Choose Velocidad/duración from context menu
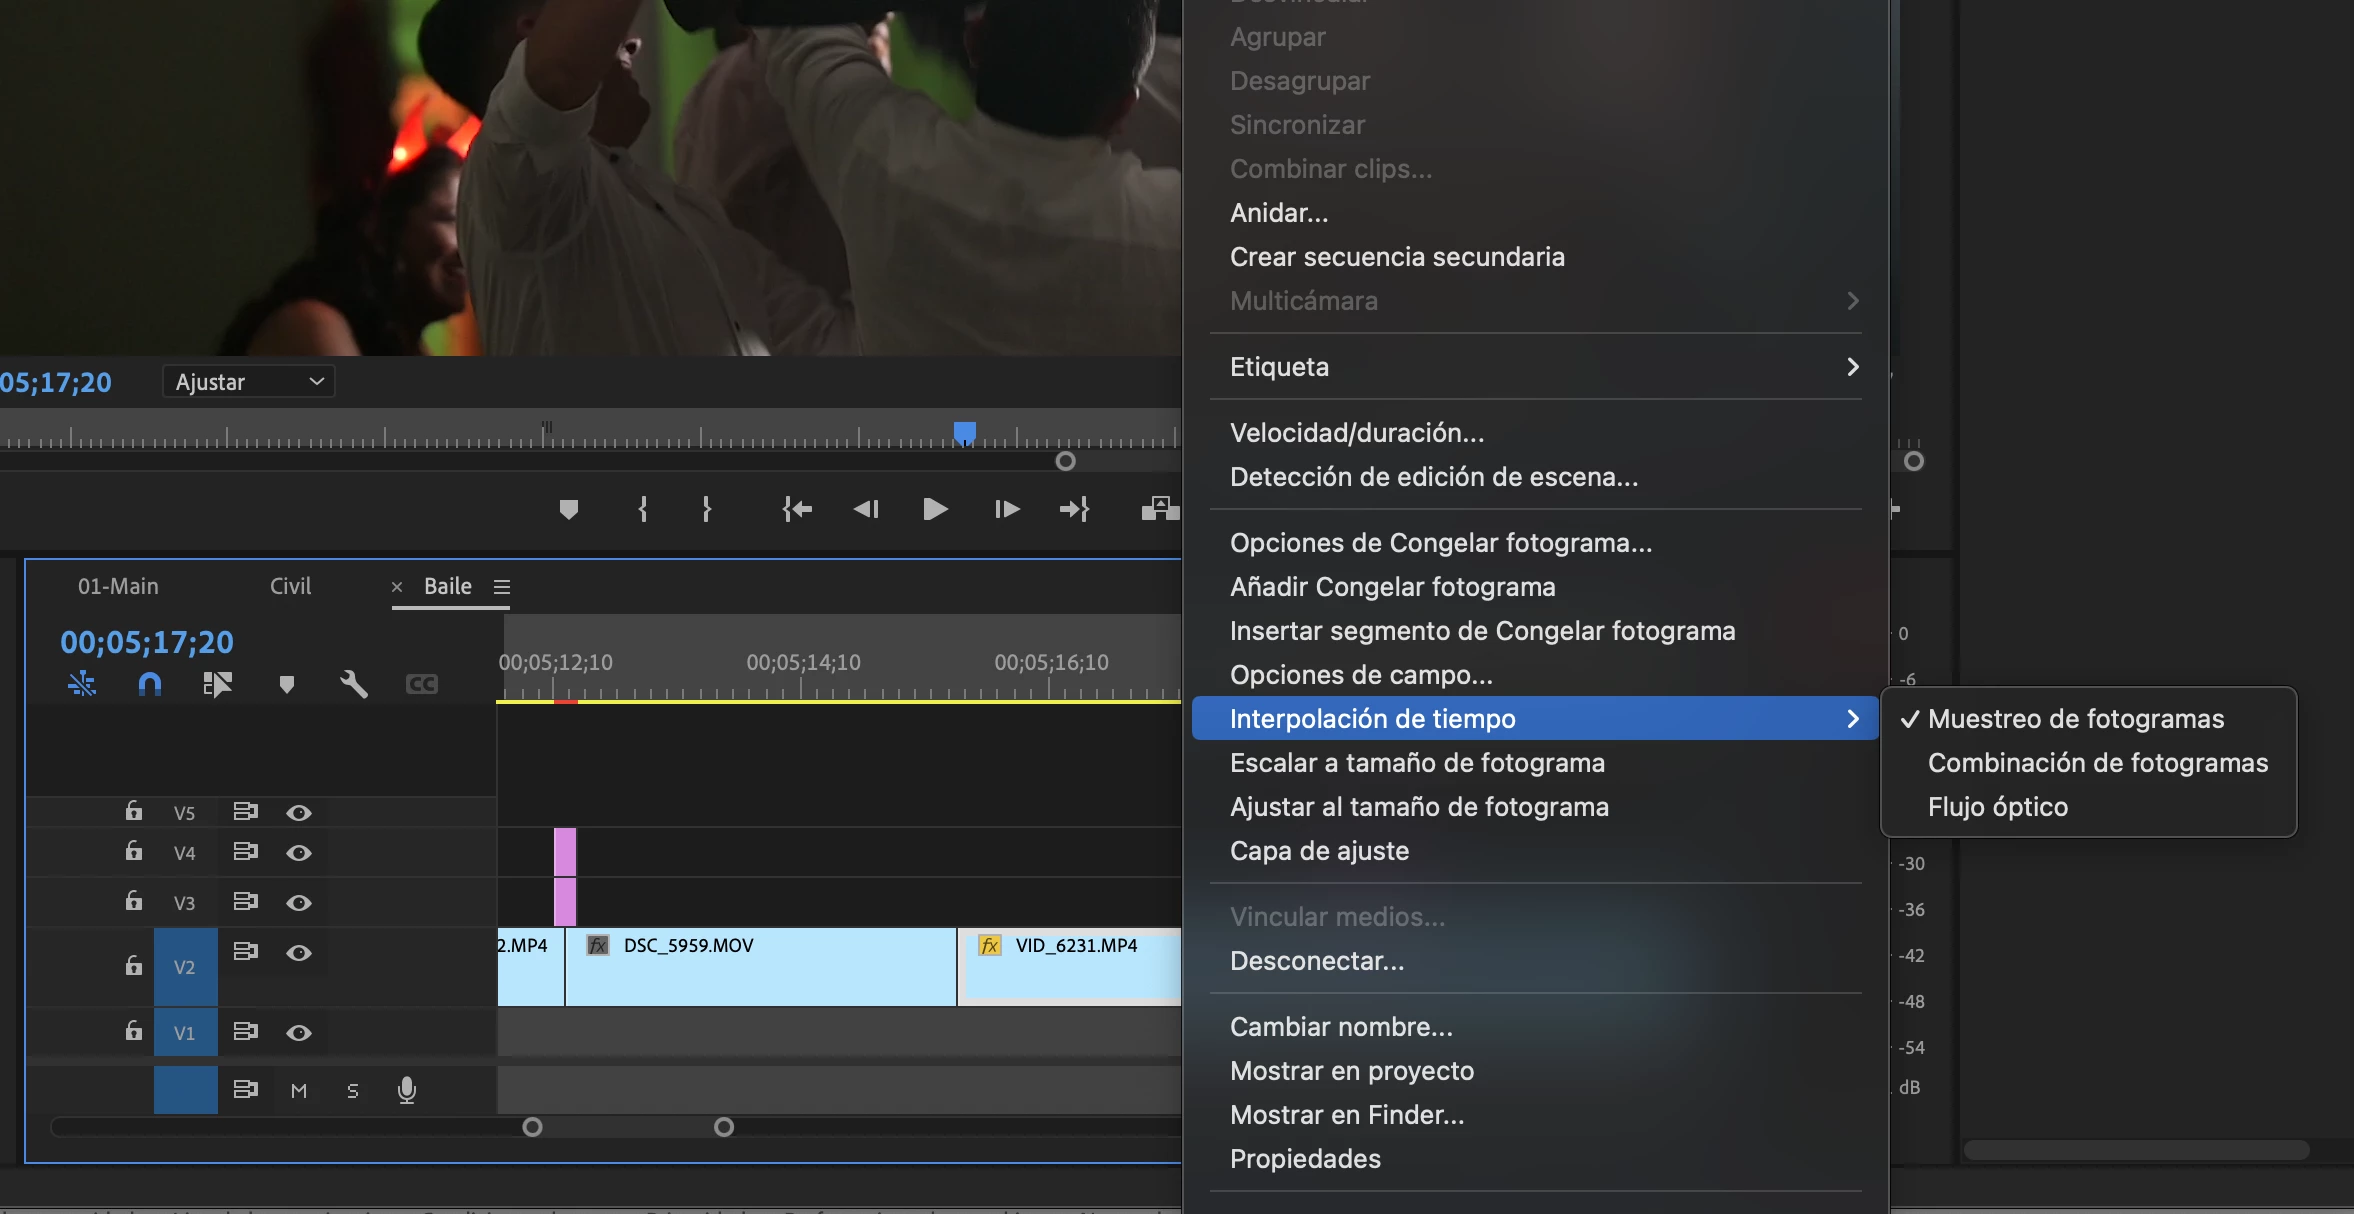This screenshot has height=1214, width=2354. 1356,433
